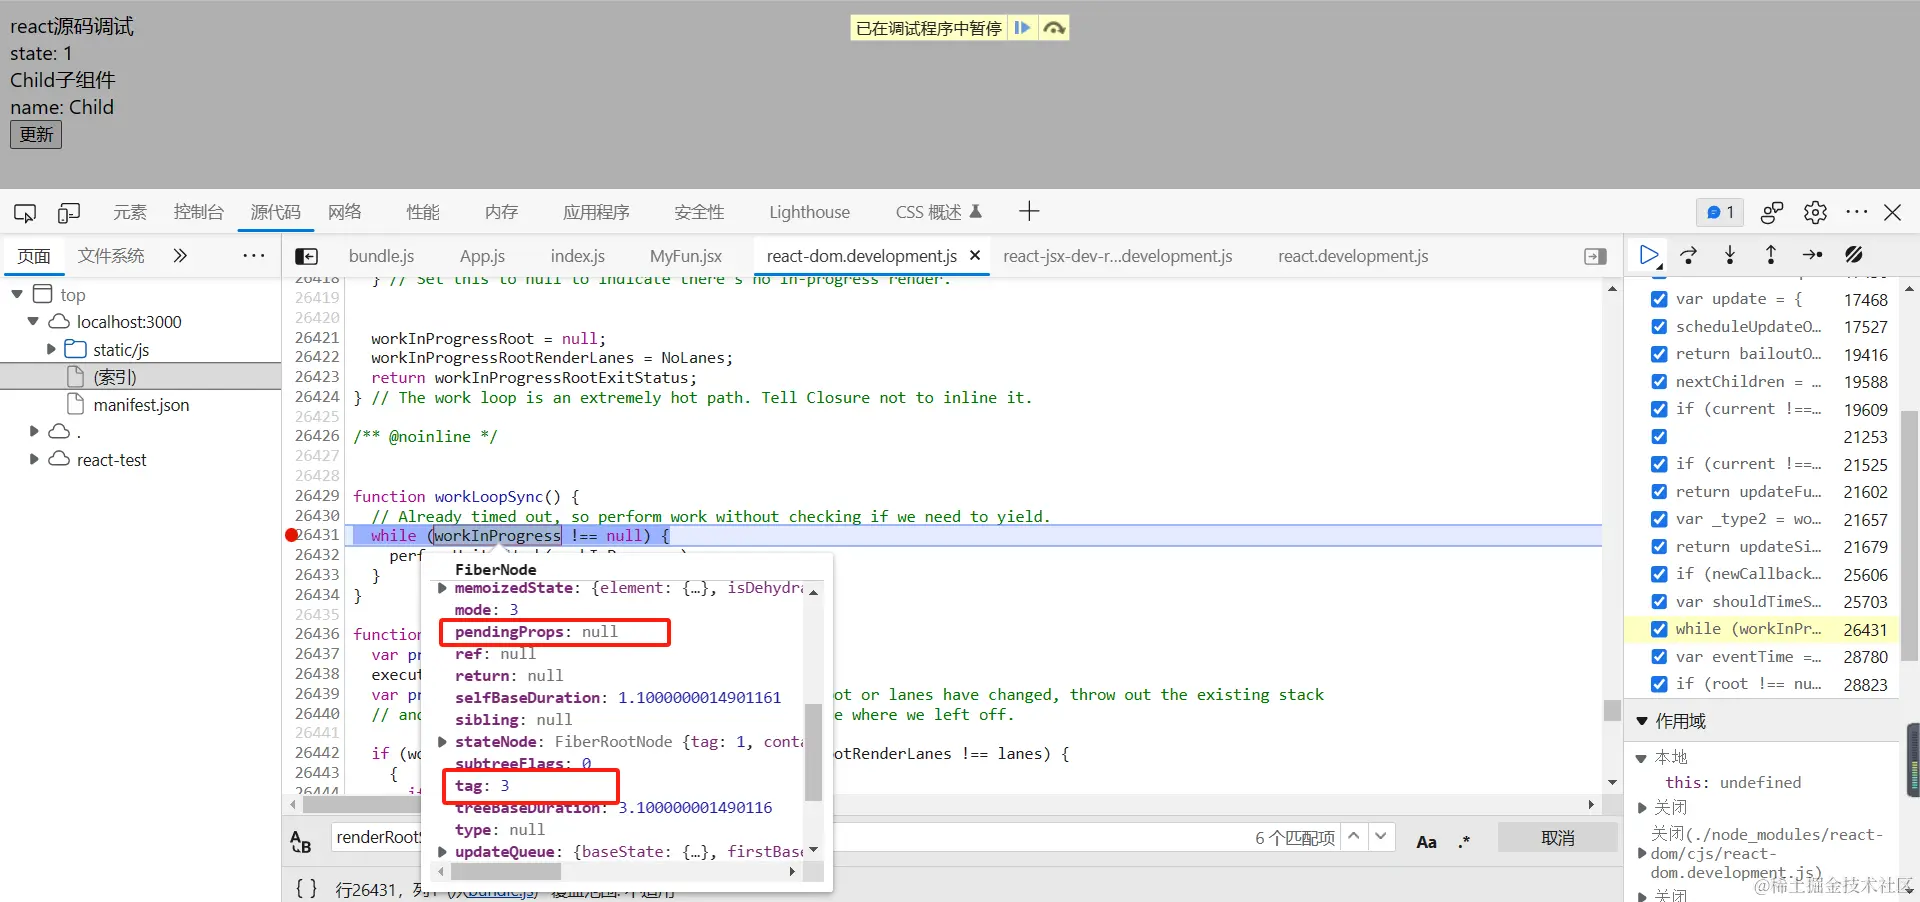Jump to previous search match

point(1353,836)
